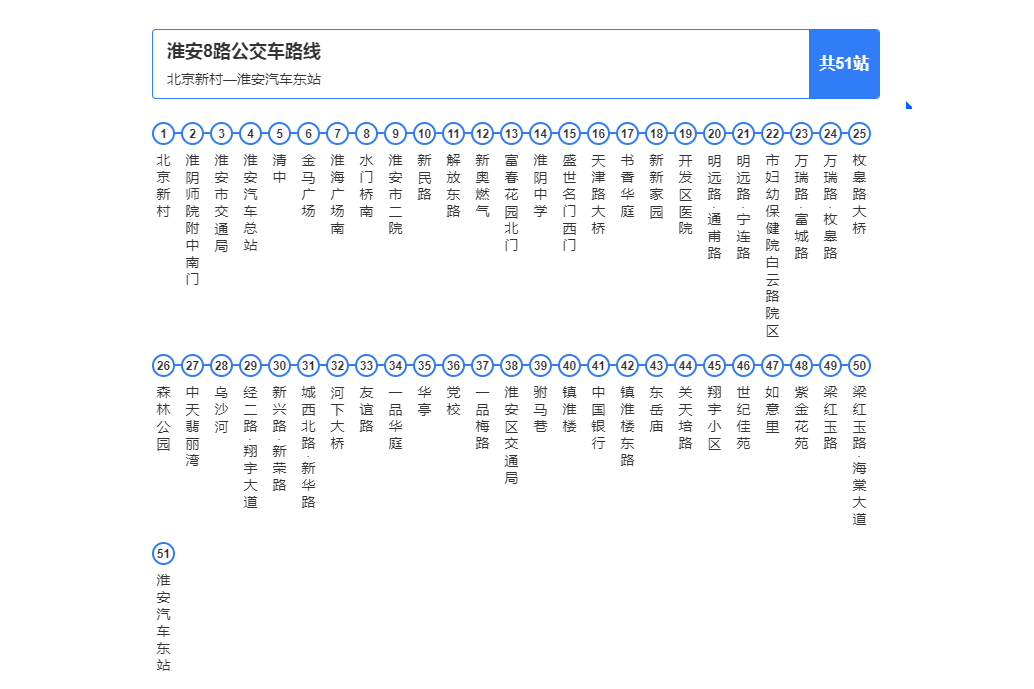Click station marker 33
The height and width of the screenshot is (689, 1034).
(x=367, y=365)
